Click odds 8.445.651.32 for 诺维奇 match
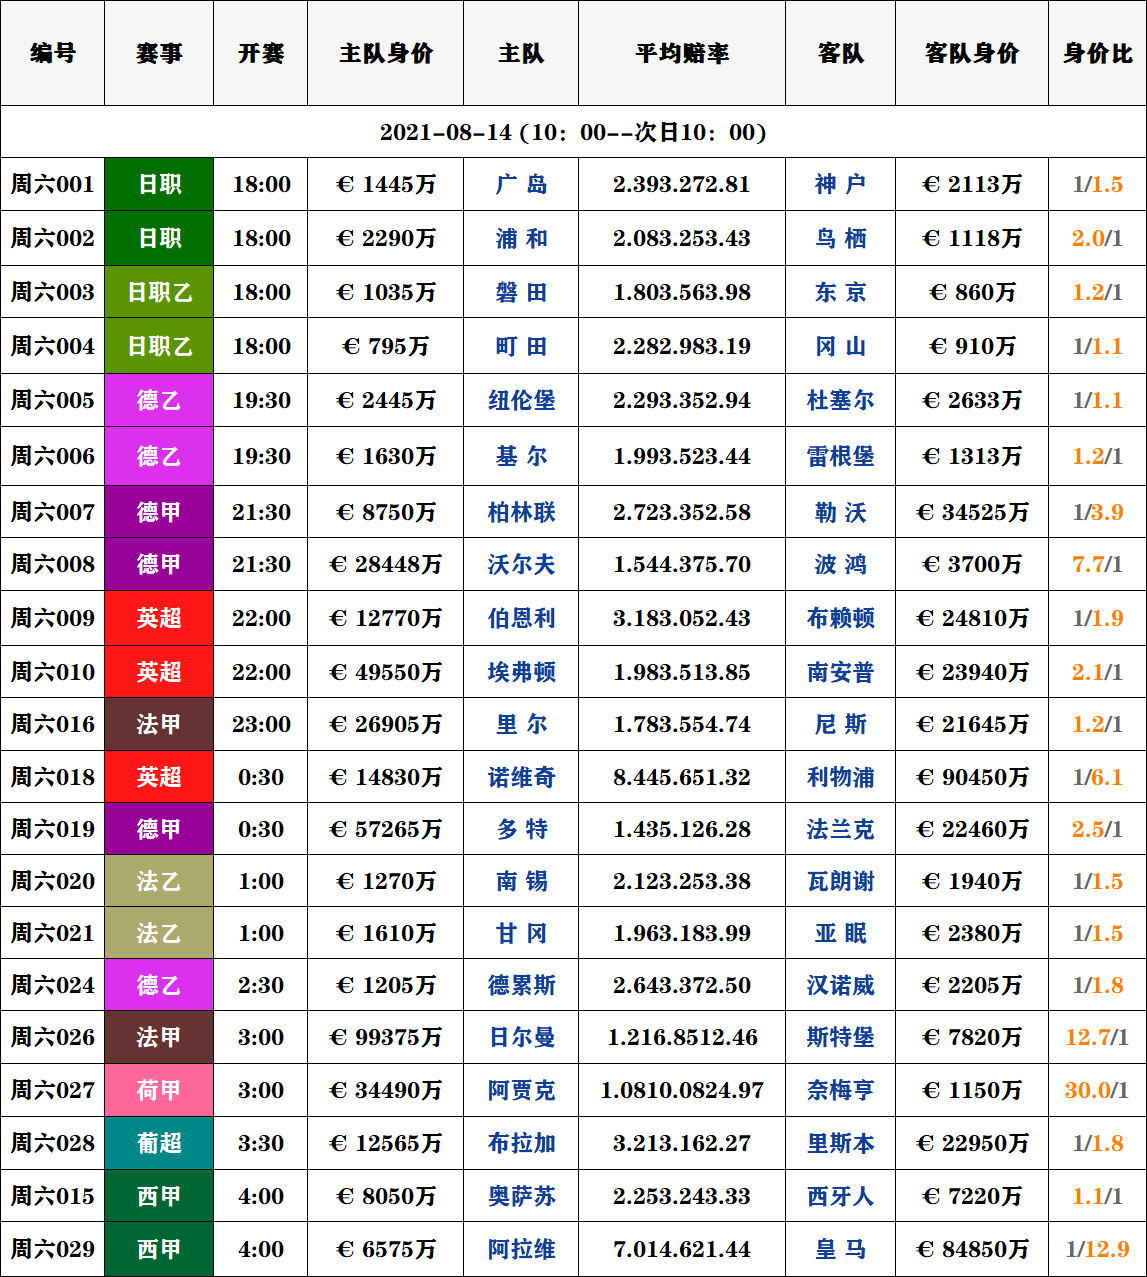This screenshot has height=1277, width=1147. [682, 777]
